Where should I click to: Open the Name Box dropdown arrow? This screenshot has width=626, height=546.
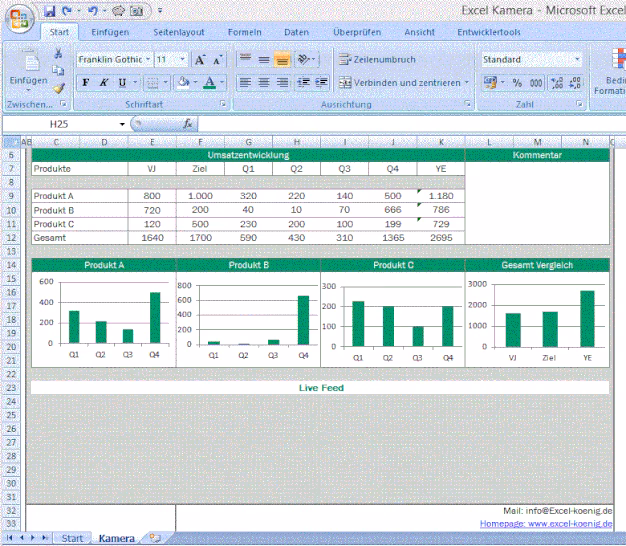[x=122, y=124]
